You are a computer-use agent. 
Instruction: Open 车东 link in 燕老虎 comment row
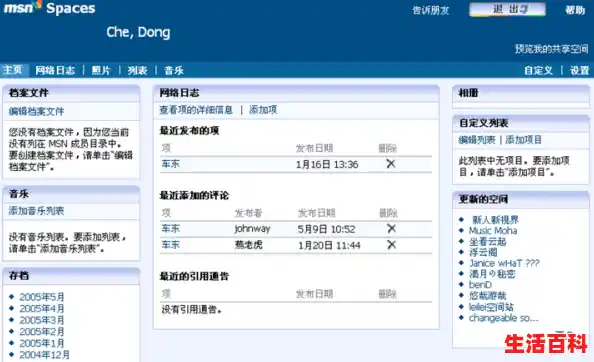170,245
